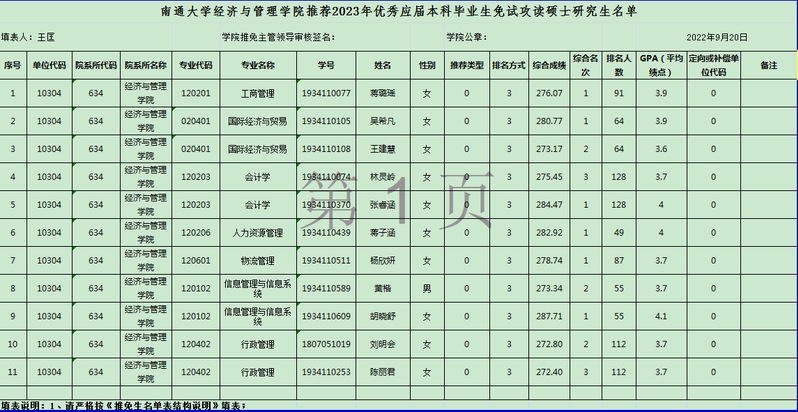Click the 综合成绩 column header
Image resolution: width=798 pixels, height=412 pixels.
pos(550,65)
